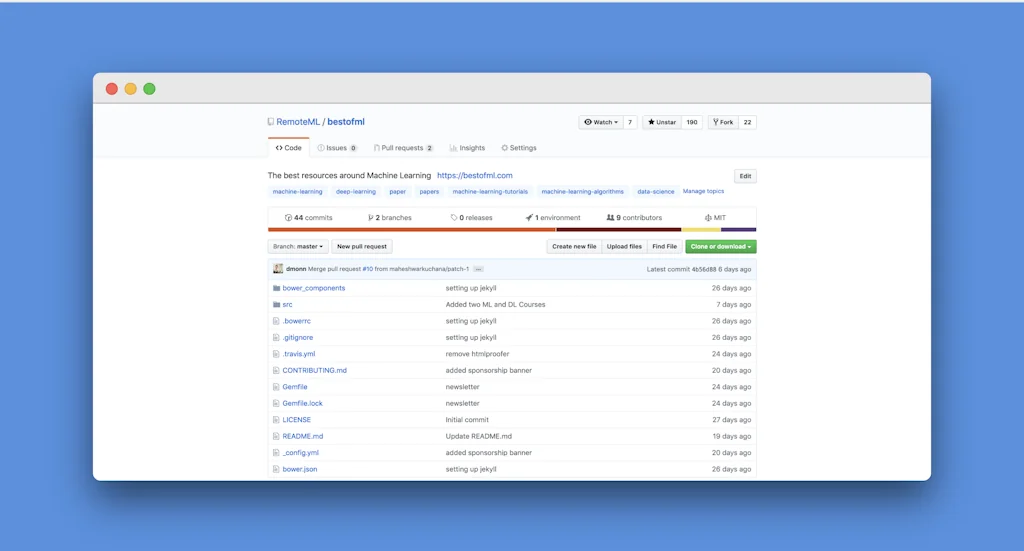Click the releases tag icon

[x=454, y=217]
